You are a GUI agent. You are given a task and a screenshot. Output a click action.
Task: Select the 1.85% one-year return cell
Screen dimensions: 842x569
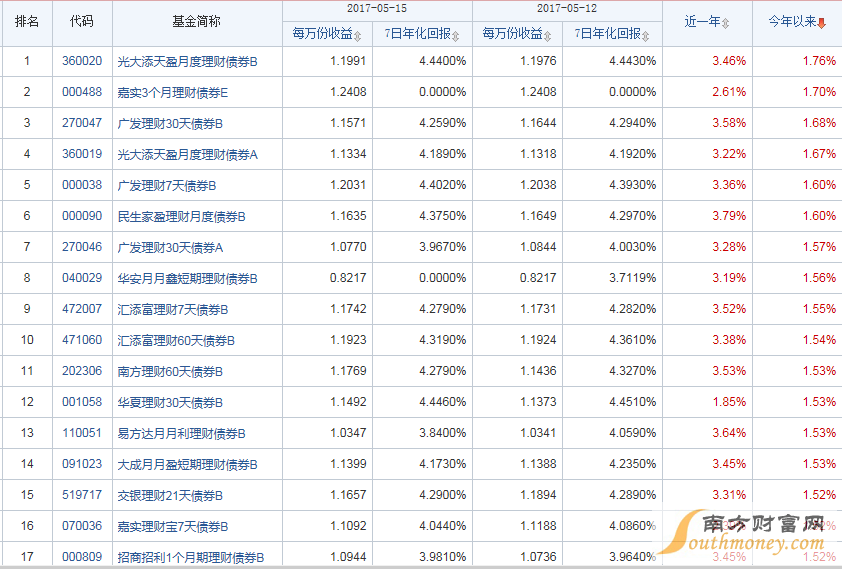pyautogui.click(x=729, y=402)
